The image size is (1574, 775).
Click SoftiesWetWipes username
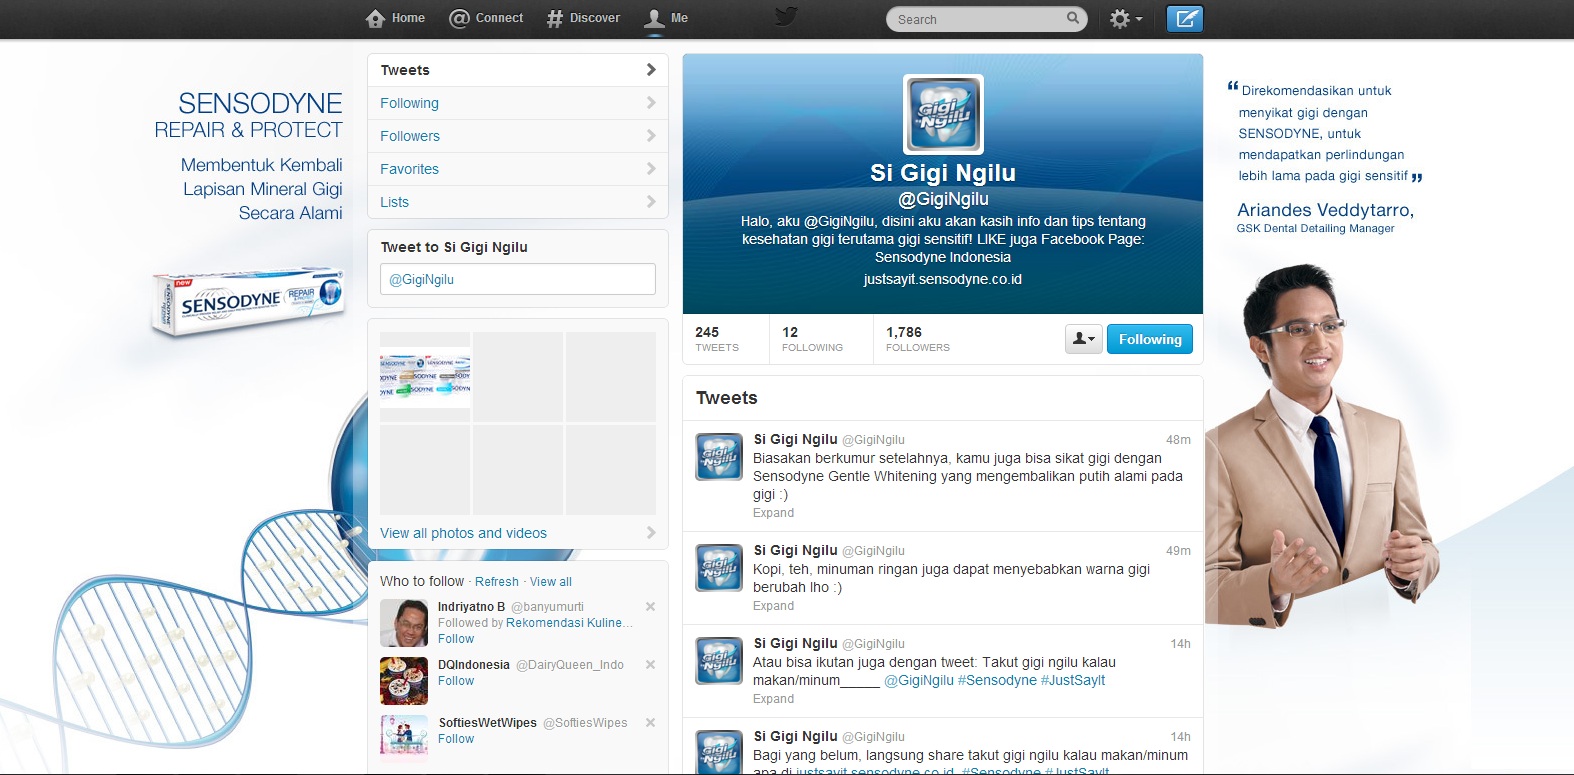[488, 722]
